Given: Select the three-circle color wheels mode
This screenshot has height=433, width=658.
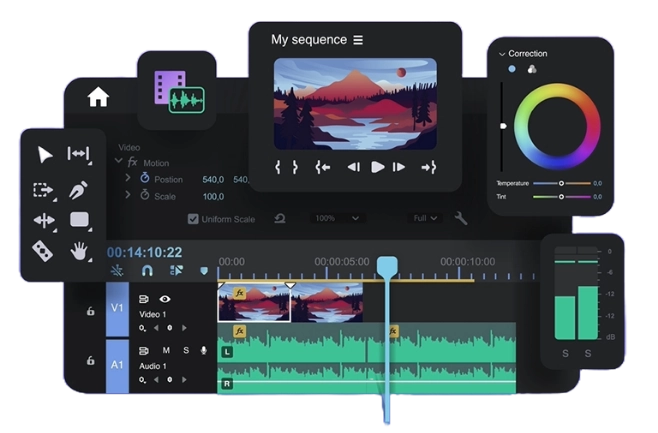Looking at the screenshot, I should pyautogui.click(x=532, y=69).
